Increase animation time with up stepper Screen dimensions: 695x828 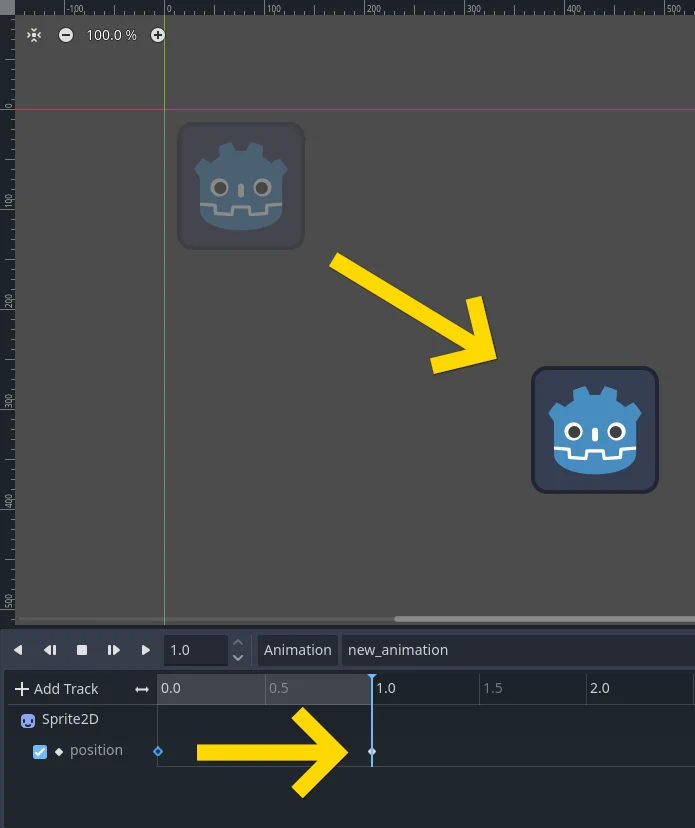238,642
